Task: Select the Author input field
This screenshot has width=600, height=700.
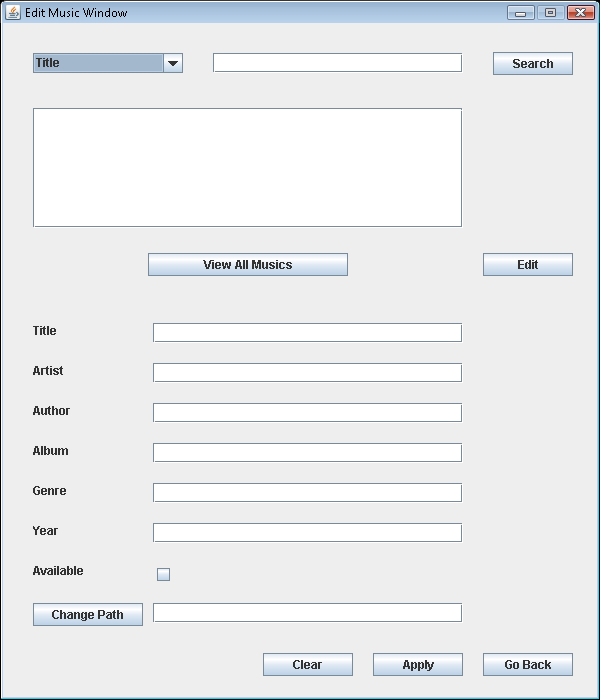Action: point(307,412)
